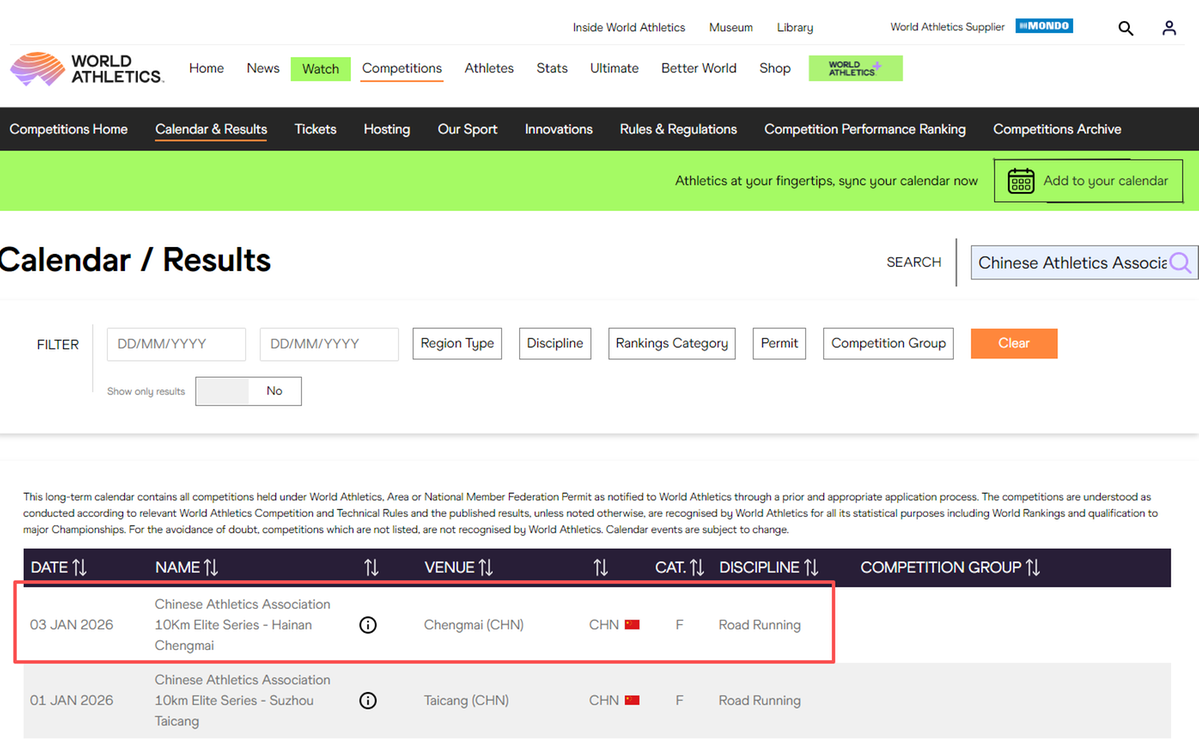The width and height of the screenshot is (1199, 744).
Task: Click the start date DD/MM/YYYY field
Action: [176, 343]
